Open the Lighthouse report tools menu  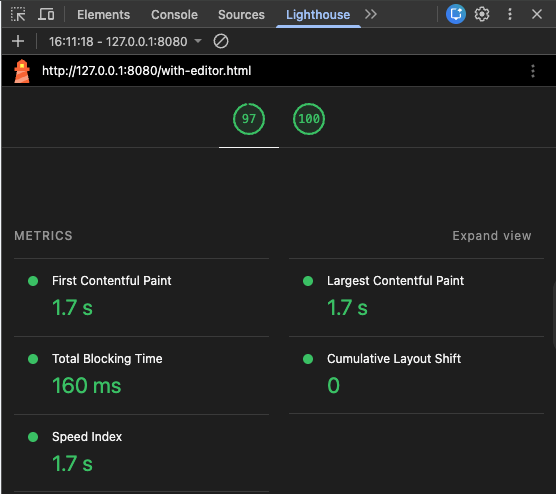533,71
